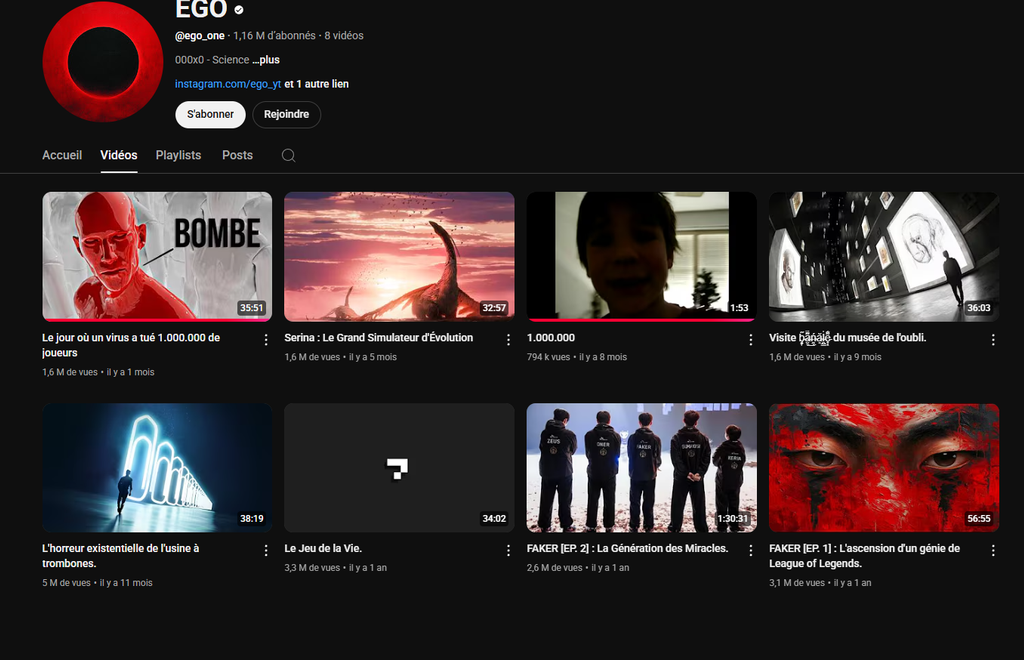Open the Playlists tab
1024x660 pixels.
pos(178,155)
